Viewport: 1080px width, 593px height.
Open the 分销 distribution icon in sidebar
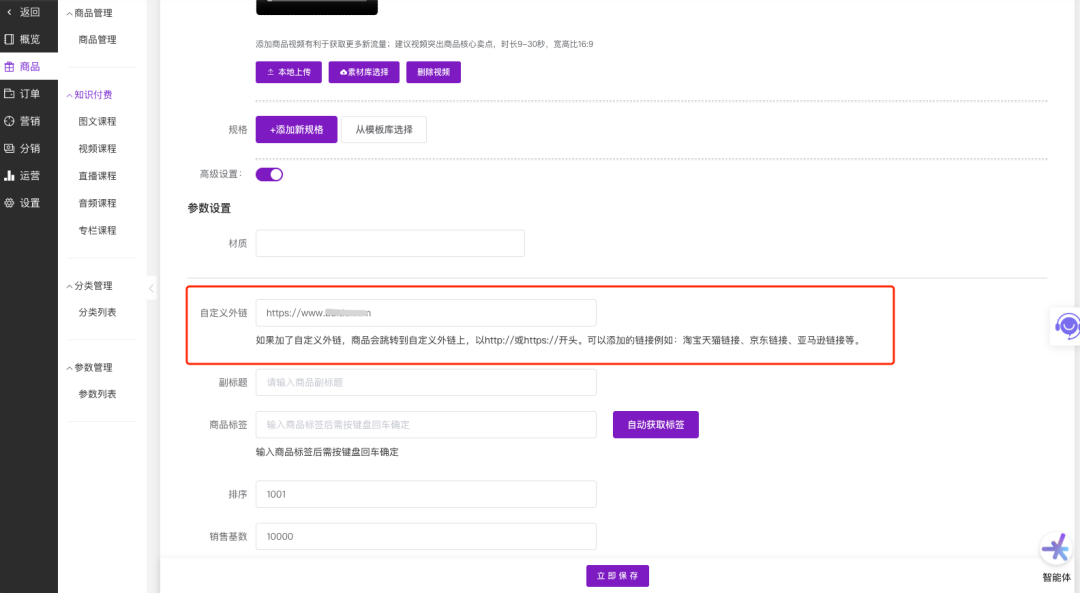[9, 148]
